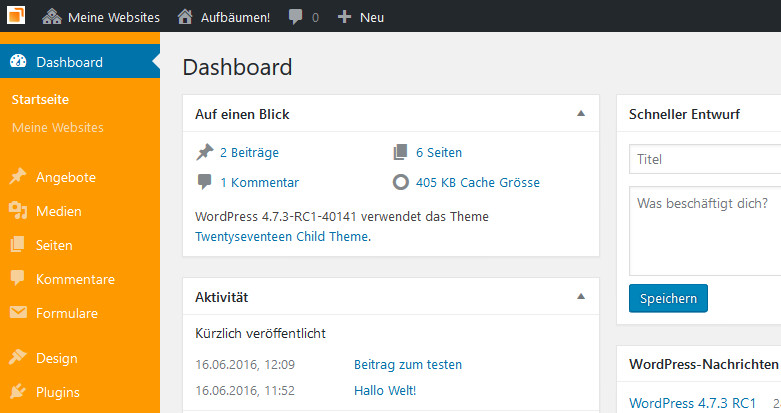Viewport: 781px width, 413px height.
Task: Go to Design in sidebar
Action: 56,358
